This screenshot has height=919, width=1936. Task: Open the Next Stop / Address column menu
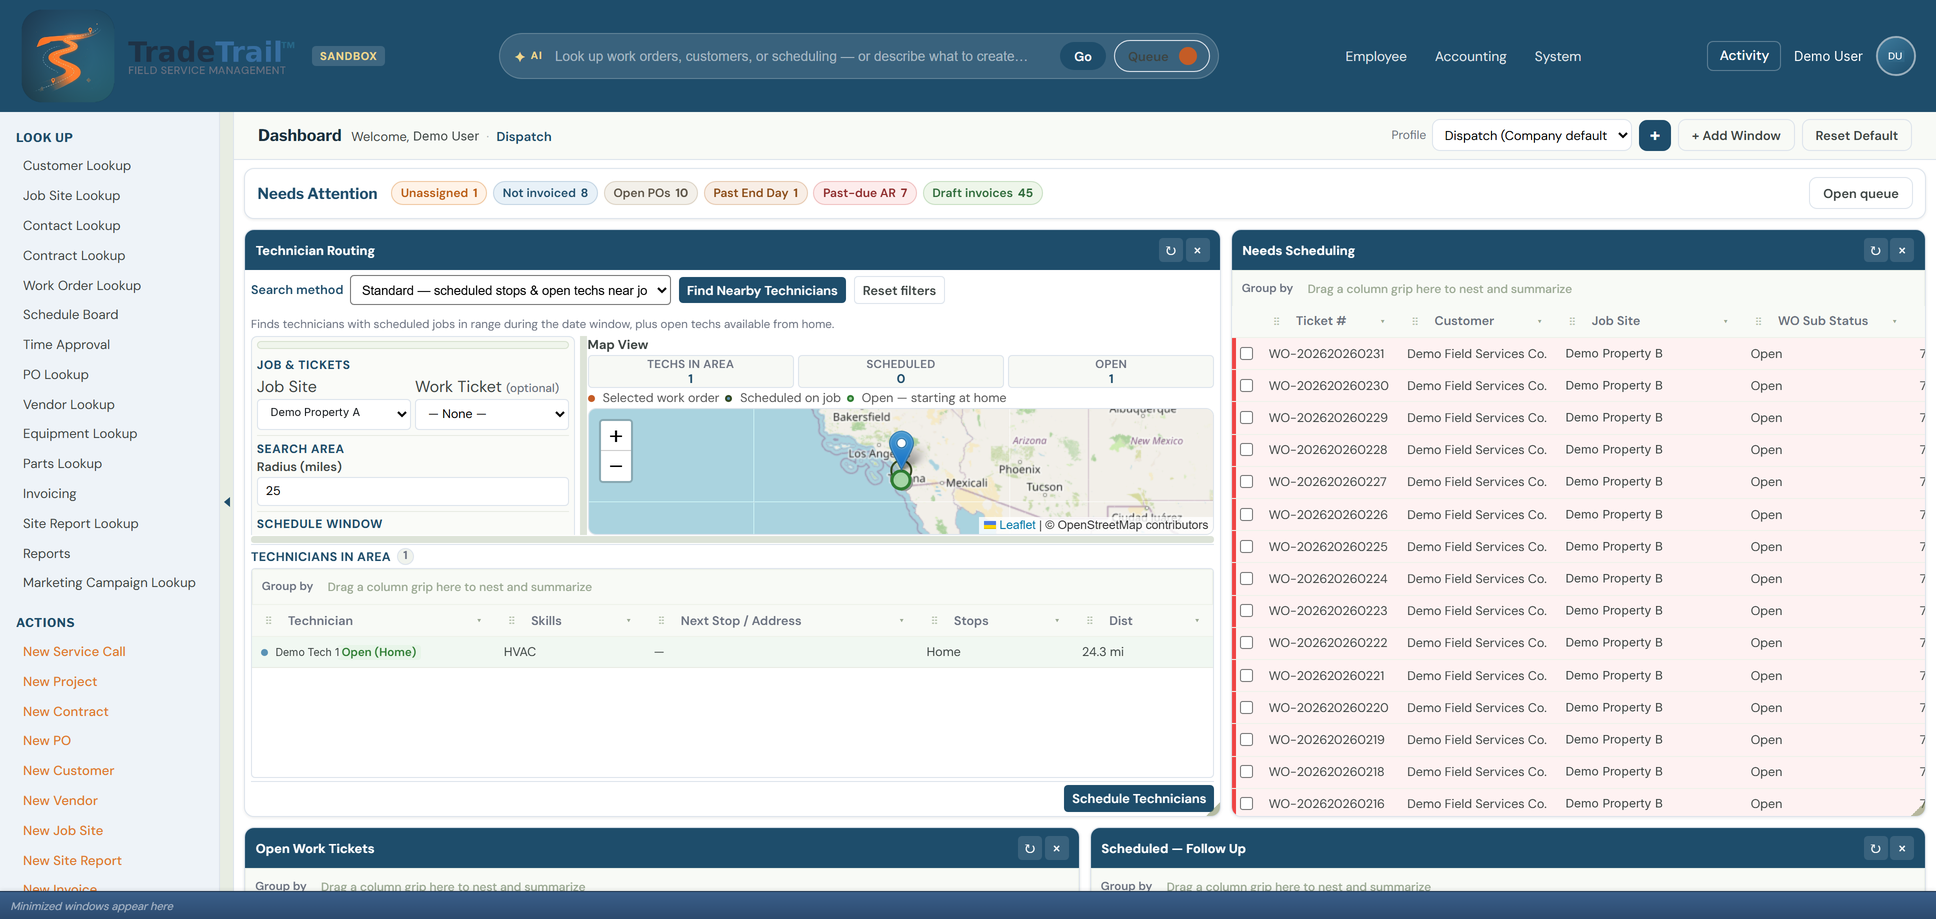point(902,621)
